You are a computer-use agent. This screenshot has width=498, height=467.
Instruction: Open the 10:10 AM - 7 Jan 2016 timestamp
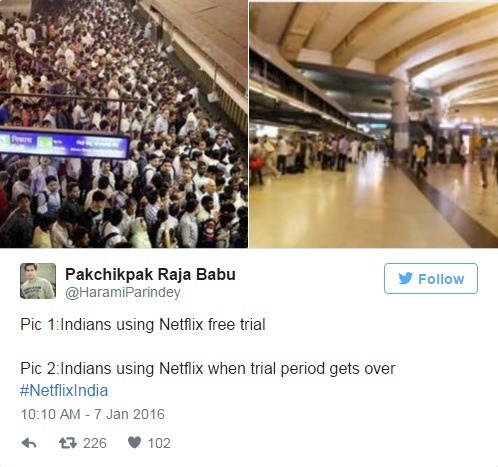93,414
